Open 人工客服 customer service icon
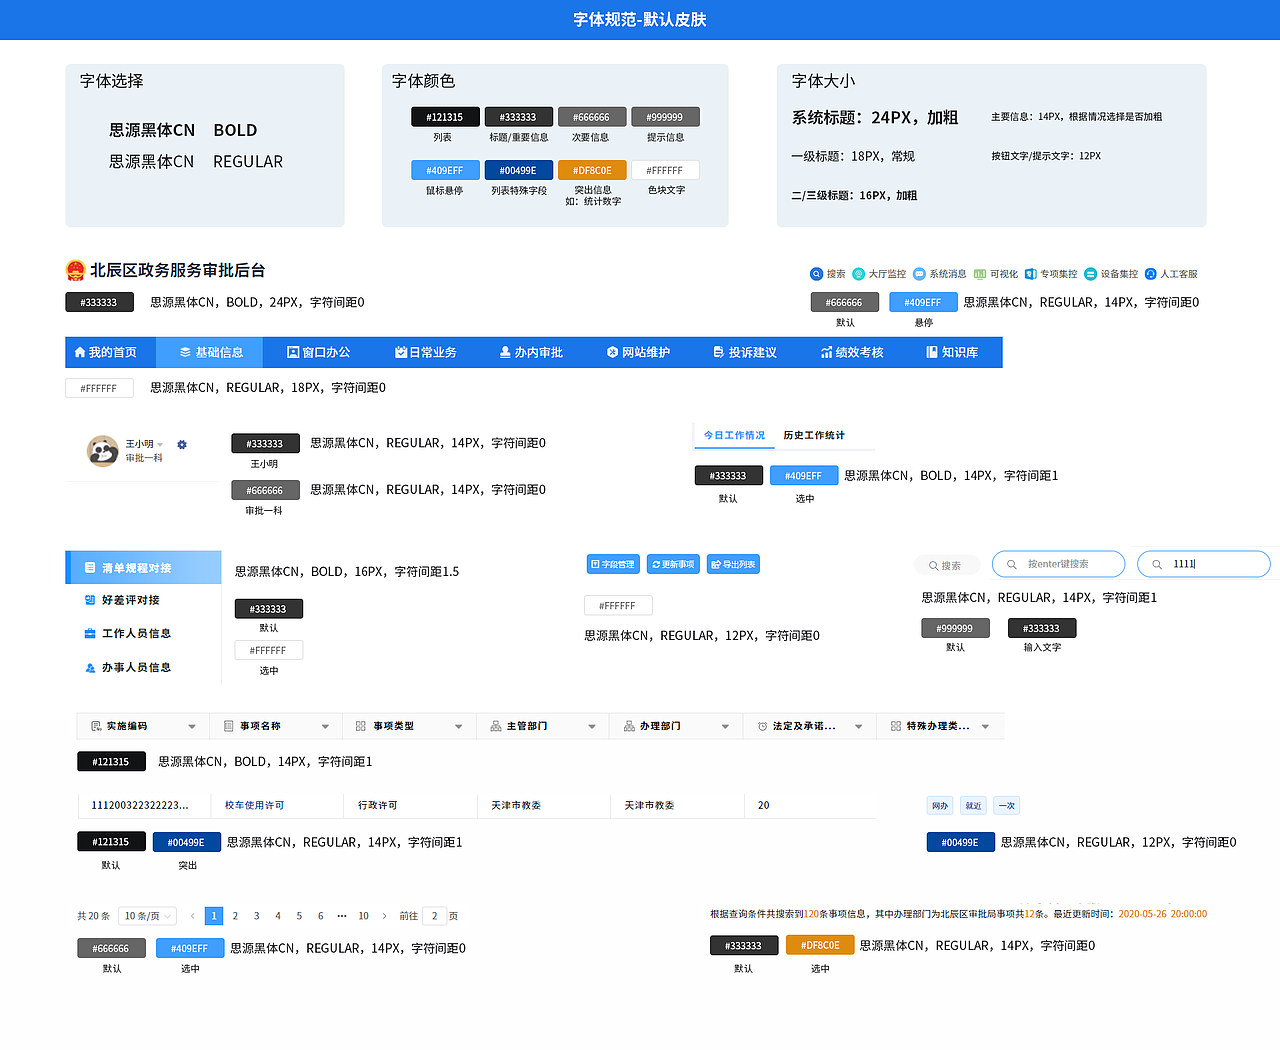The height and width of the screenshot is (1050, 1280). pos(1151,274)
